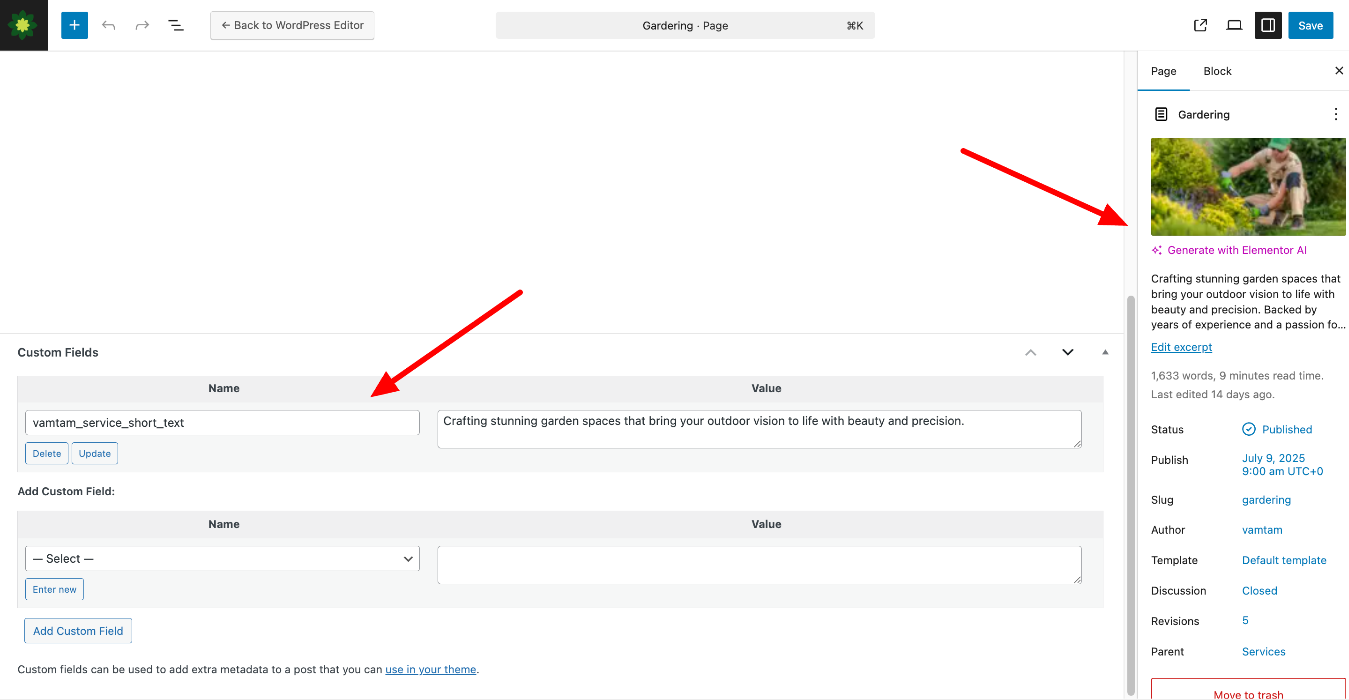
Task: Click the site logo icon
Action: pyautogui.click(x=23, y=25)
